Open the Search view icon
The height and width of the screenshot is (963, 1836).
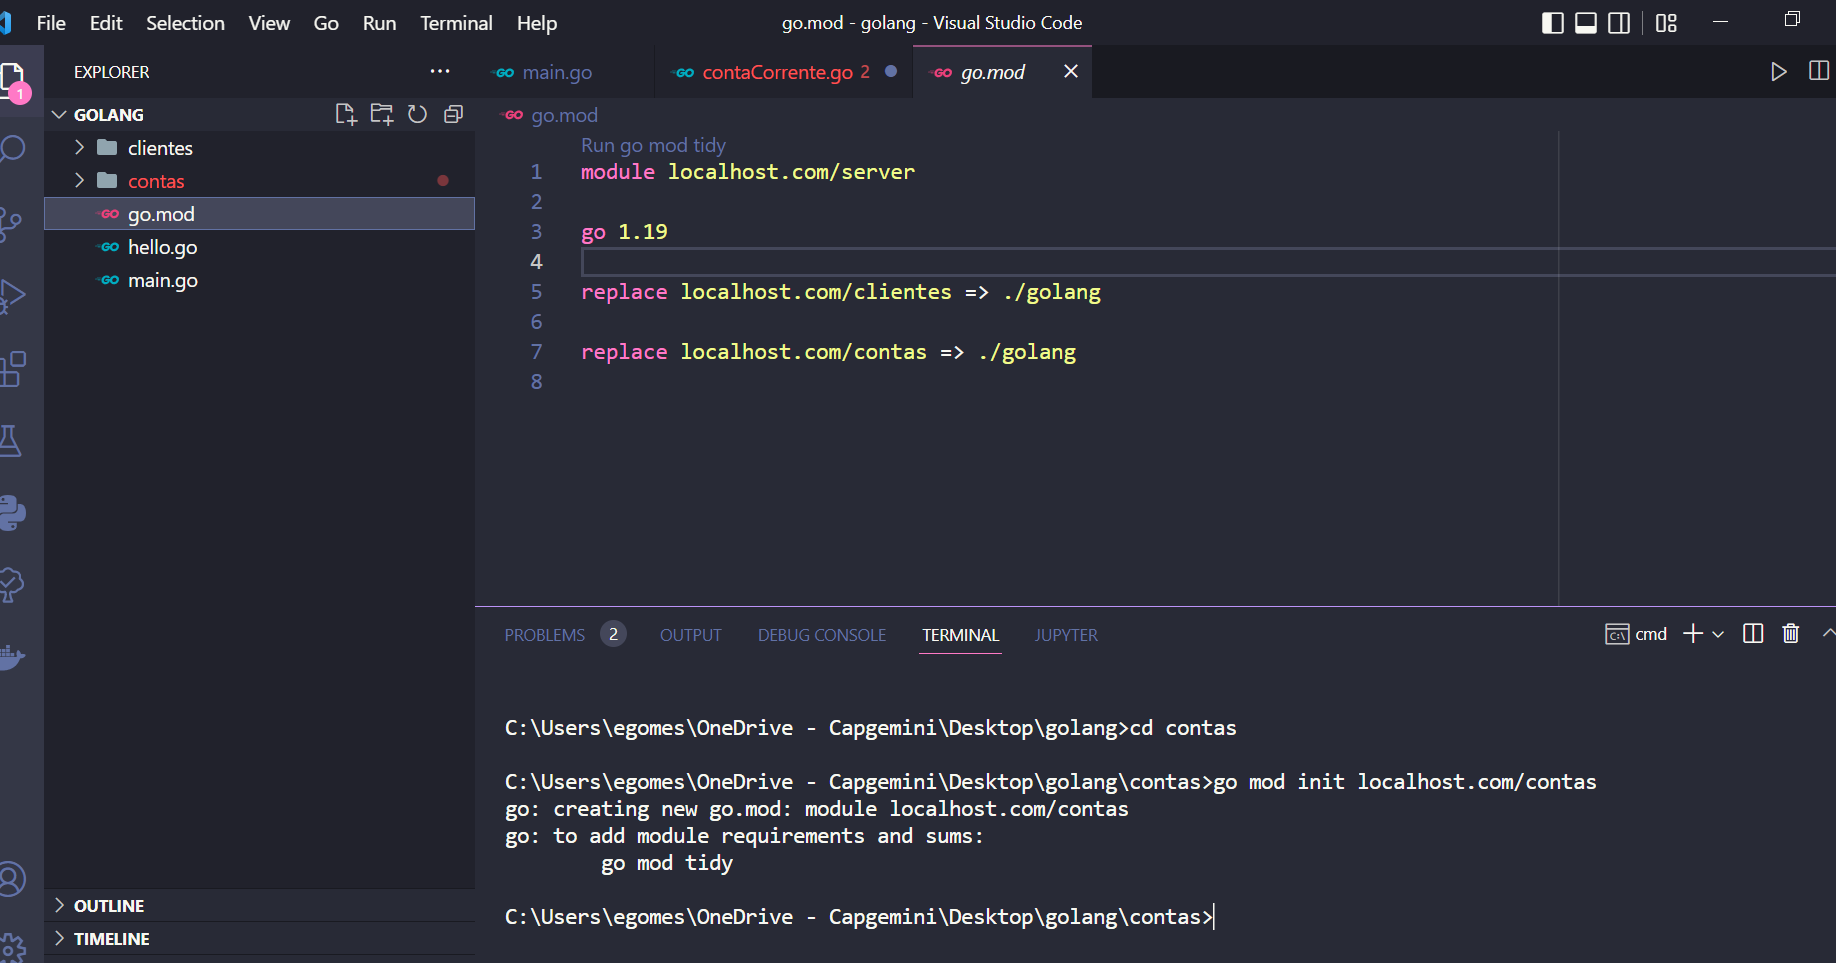pos(12,150)
